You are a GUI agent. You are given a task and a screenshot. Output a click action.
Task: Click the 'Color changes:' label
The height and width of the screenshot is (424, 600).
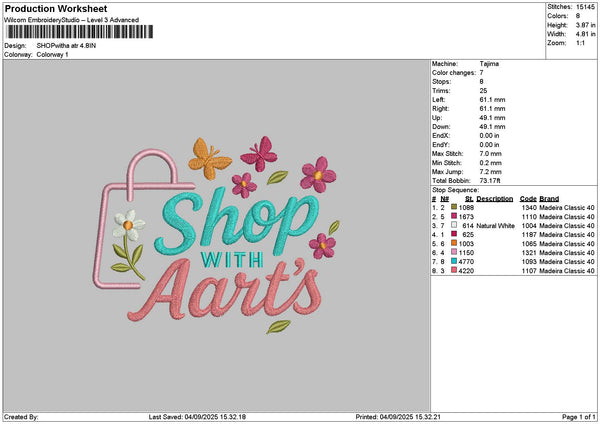(454, 73)
